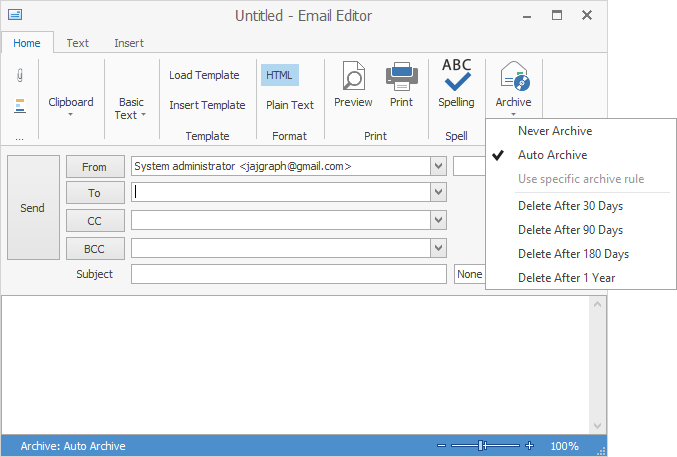The width and height of the screenshot is (677, 457).
Task: Click the zoom in plus icon
Action: point(530,446)
